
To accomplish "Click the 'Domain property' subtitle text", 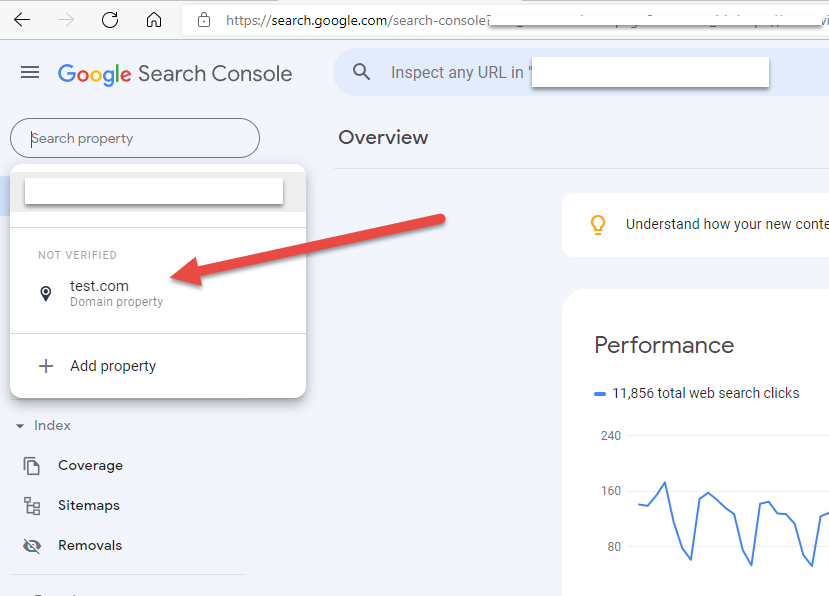I will point(116,302).
